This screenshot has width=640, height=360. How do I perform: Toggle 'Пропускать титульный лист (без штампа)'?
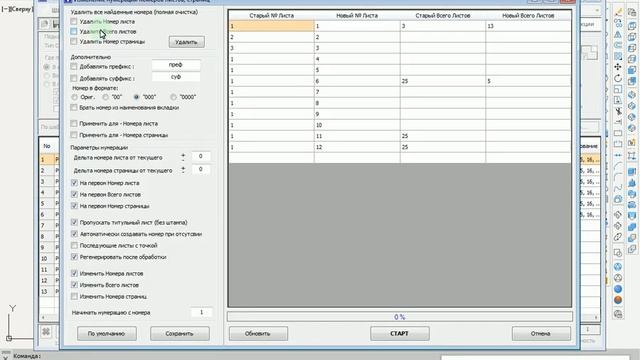tap(74, 222)
